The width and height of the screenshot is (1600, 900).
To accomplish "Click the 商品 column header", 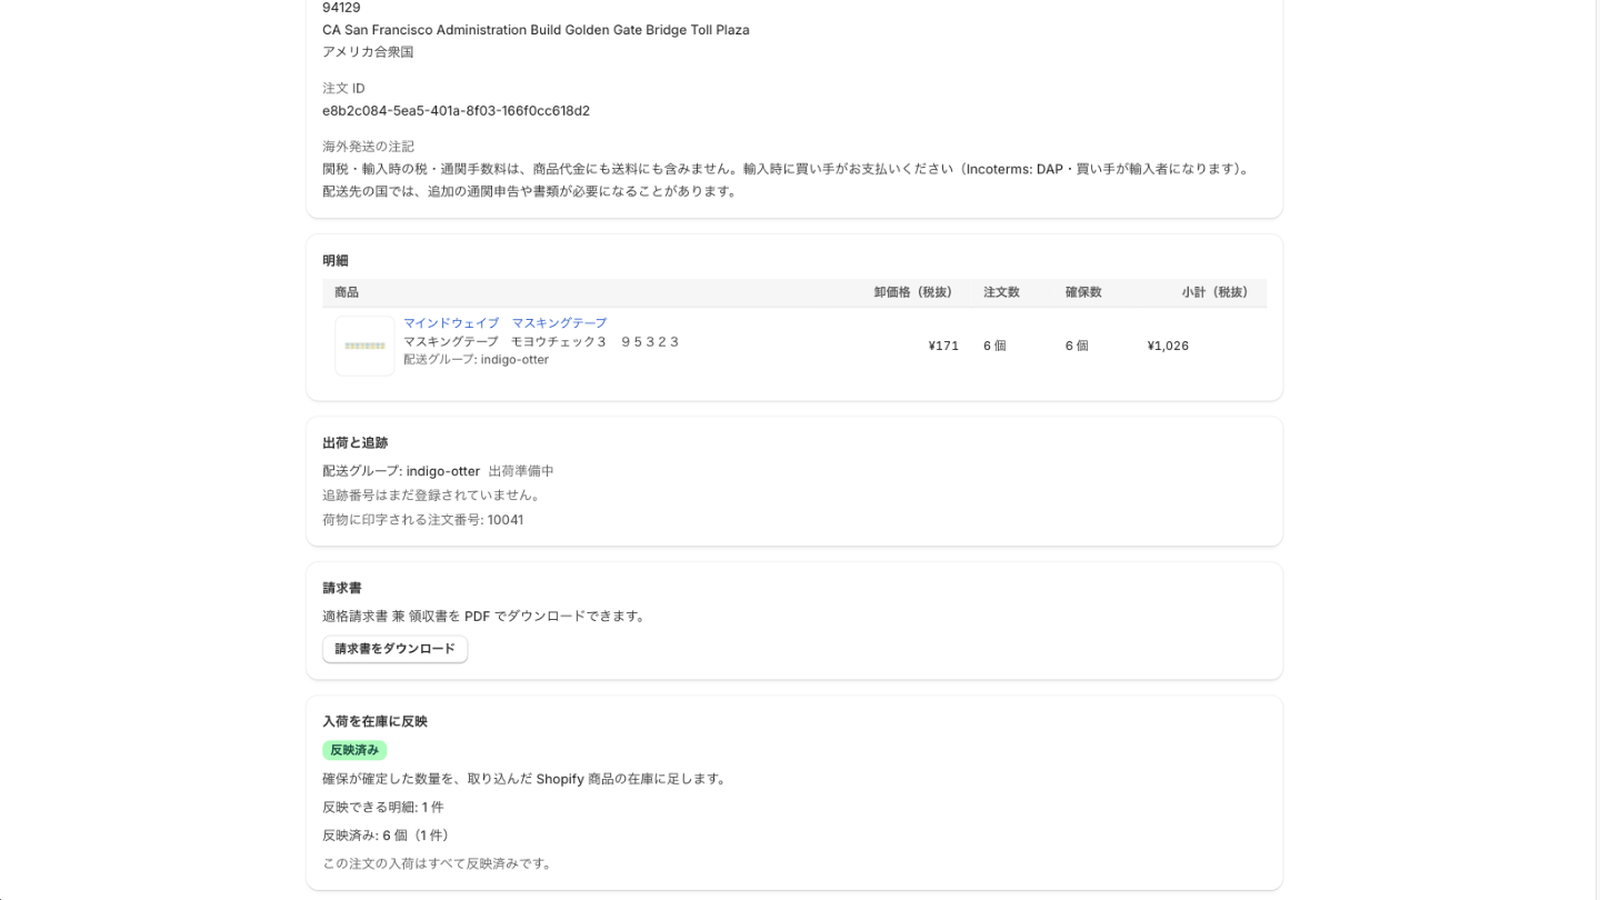I will click(x=346, y=292).
